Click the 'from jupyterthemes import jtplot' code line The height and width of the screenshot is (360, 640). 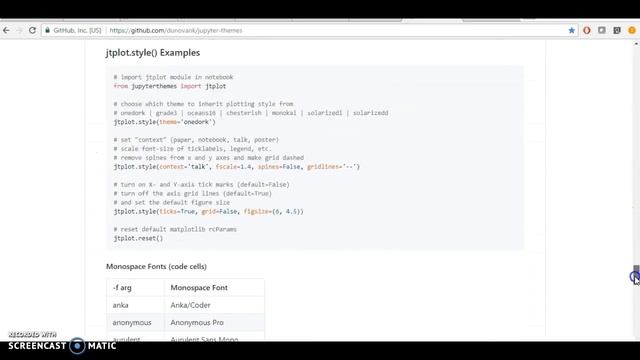coord(170,86)
